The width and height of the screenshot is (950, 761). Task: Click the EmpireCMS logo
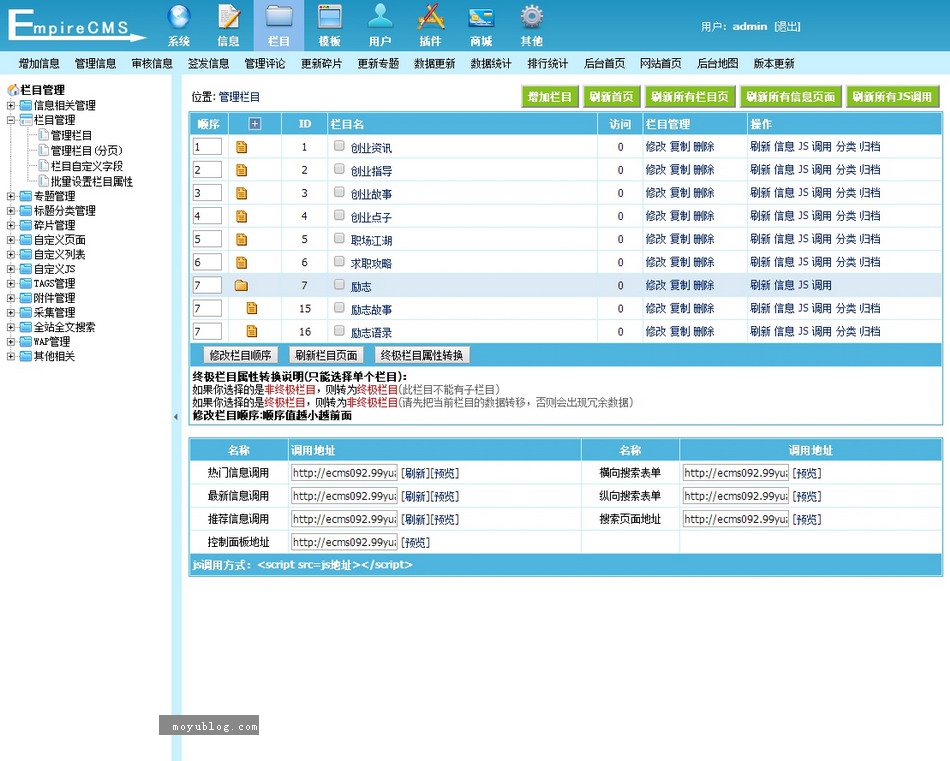click(76, 25)
